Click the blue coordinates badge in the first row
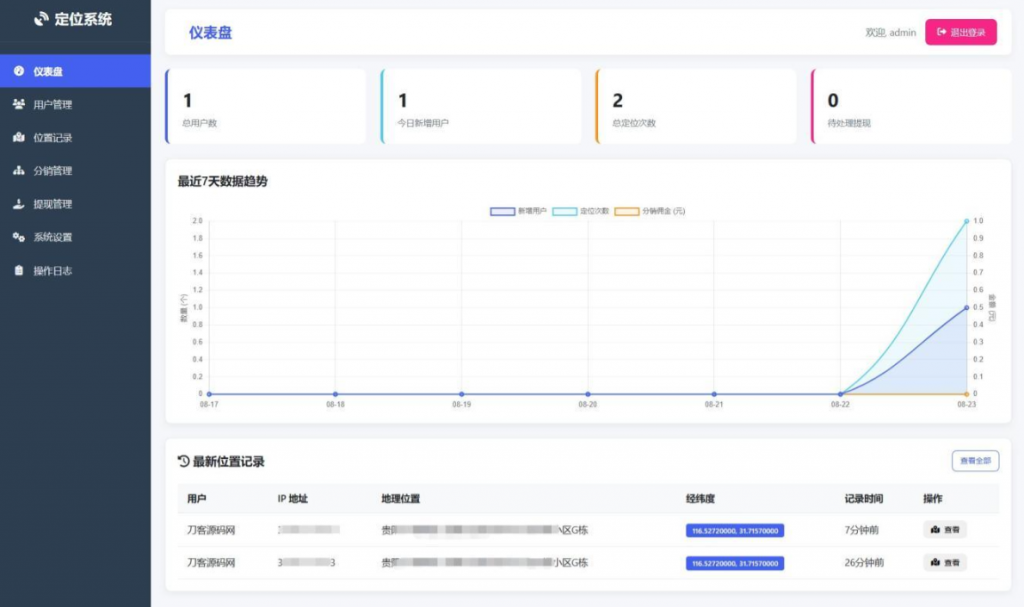 733,530
